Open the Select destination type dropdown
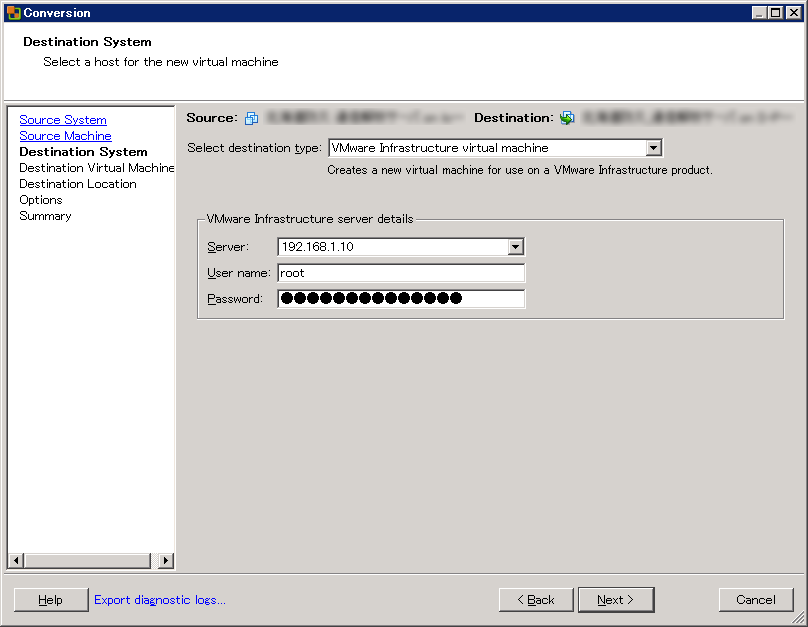 653,148
